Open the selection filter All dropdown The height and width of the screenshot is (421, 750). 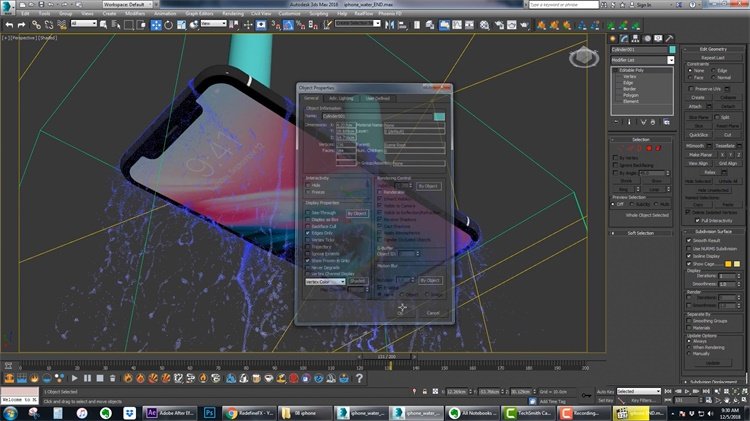(84, 23)
